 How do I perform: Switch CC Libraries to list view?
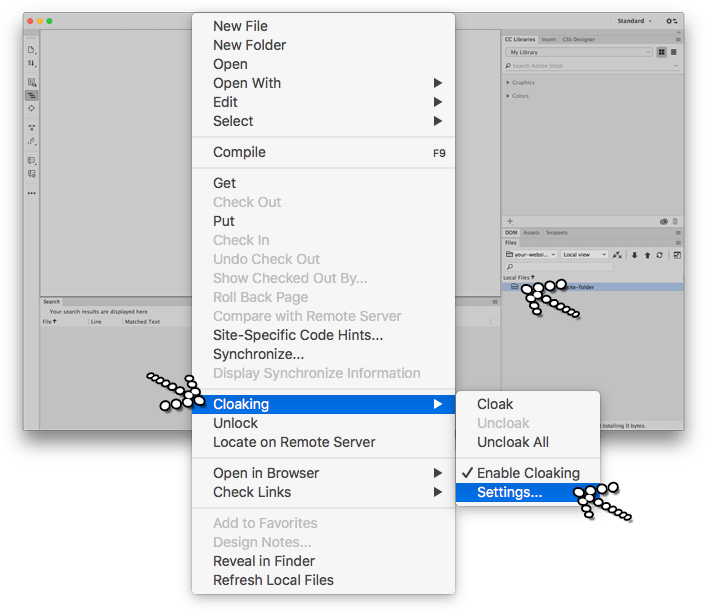(x=674, y=52)
